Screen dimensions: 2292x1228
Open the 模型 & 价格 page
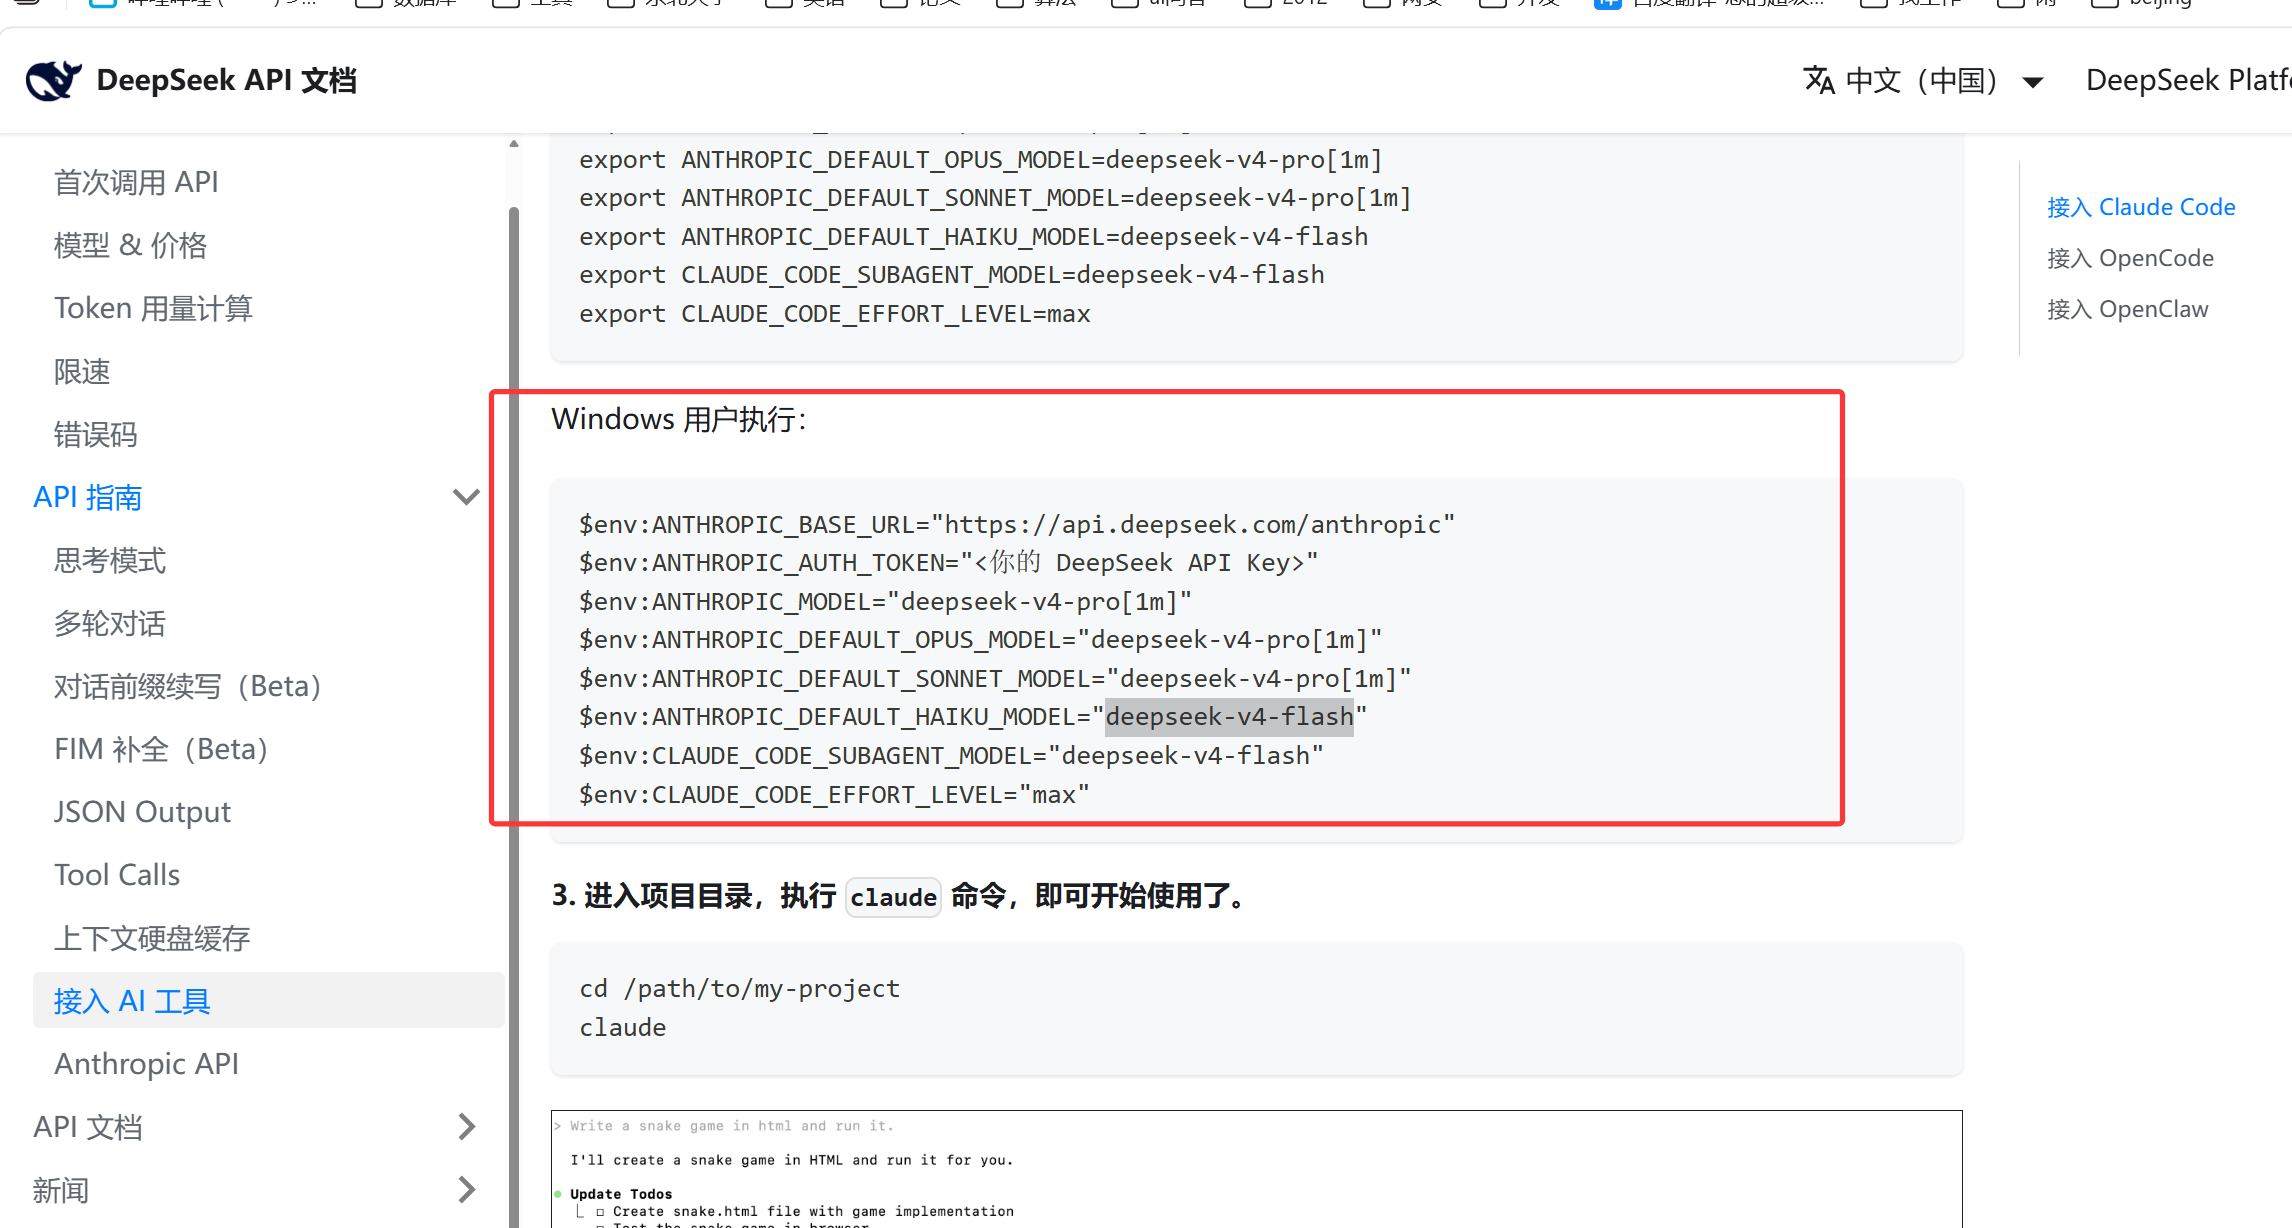[130, 245]
